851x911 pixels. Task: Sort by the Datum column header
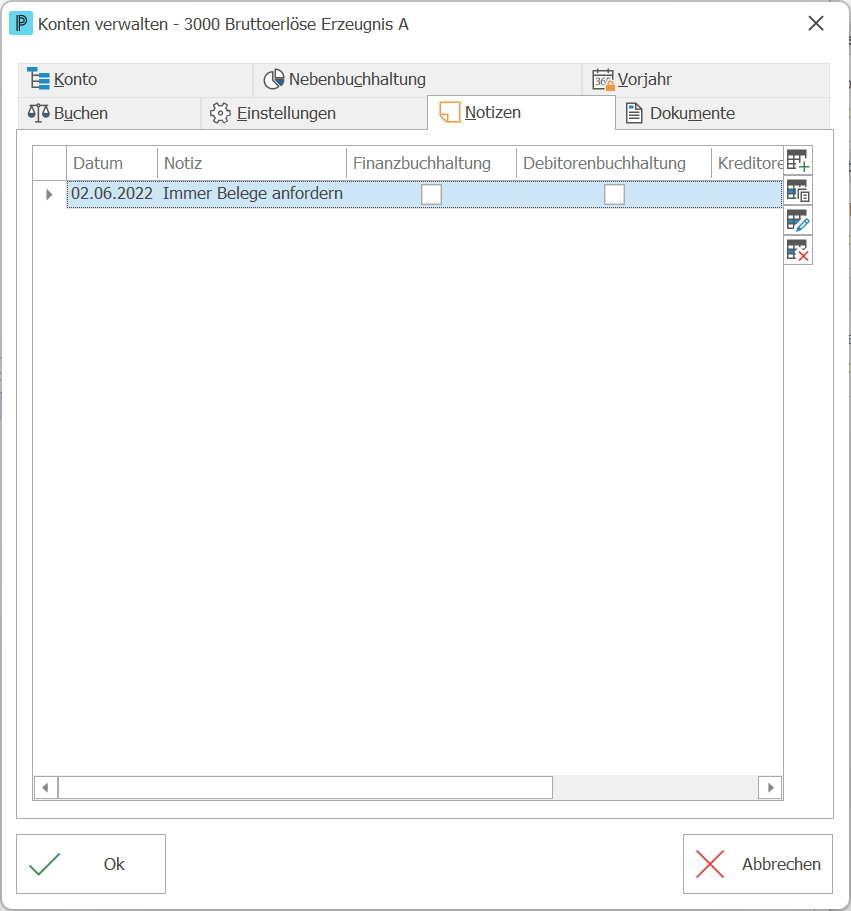tap(112, 163)
